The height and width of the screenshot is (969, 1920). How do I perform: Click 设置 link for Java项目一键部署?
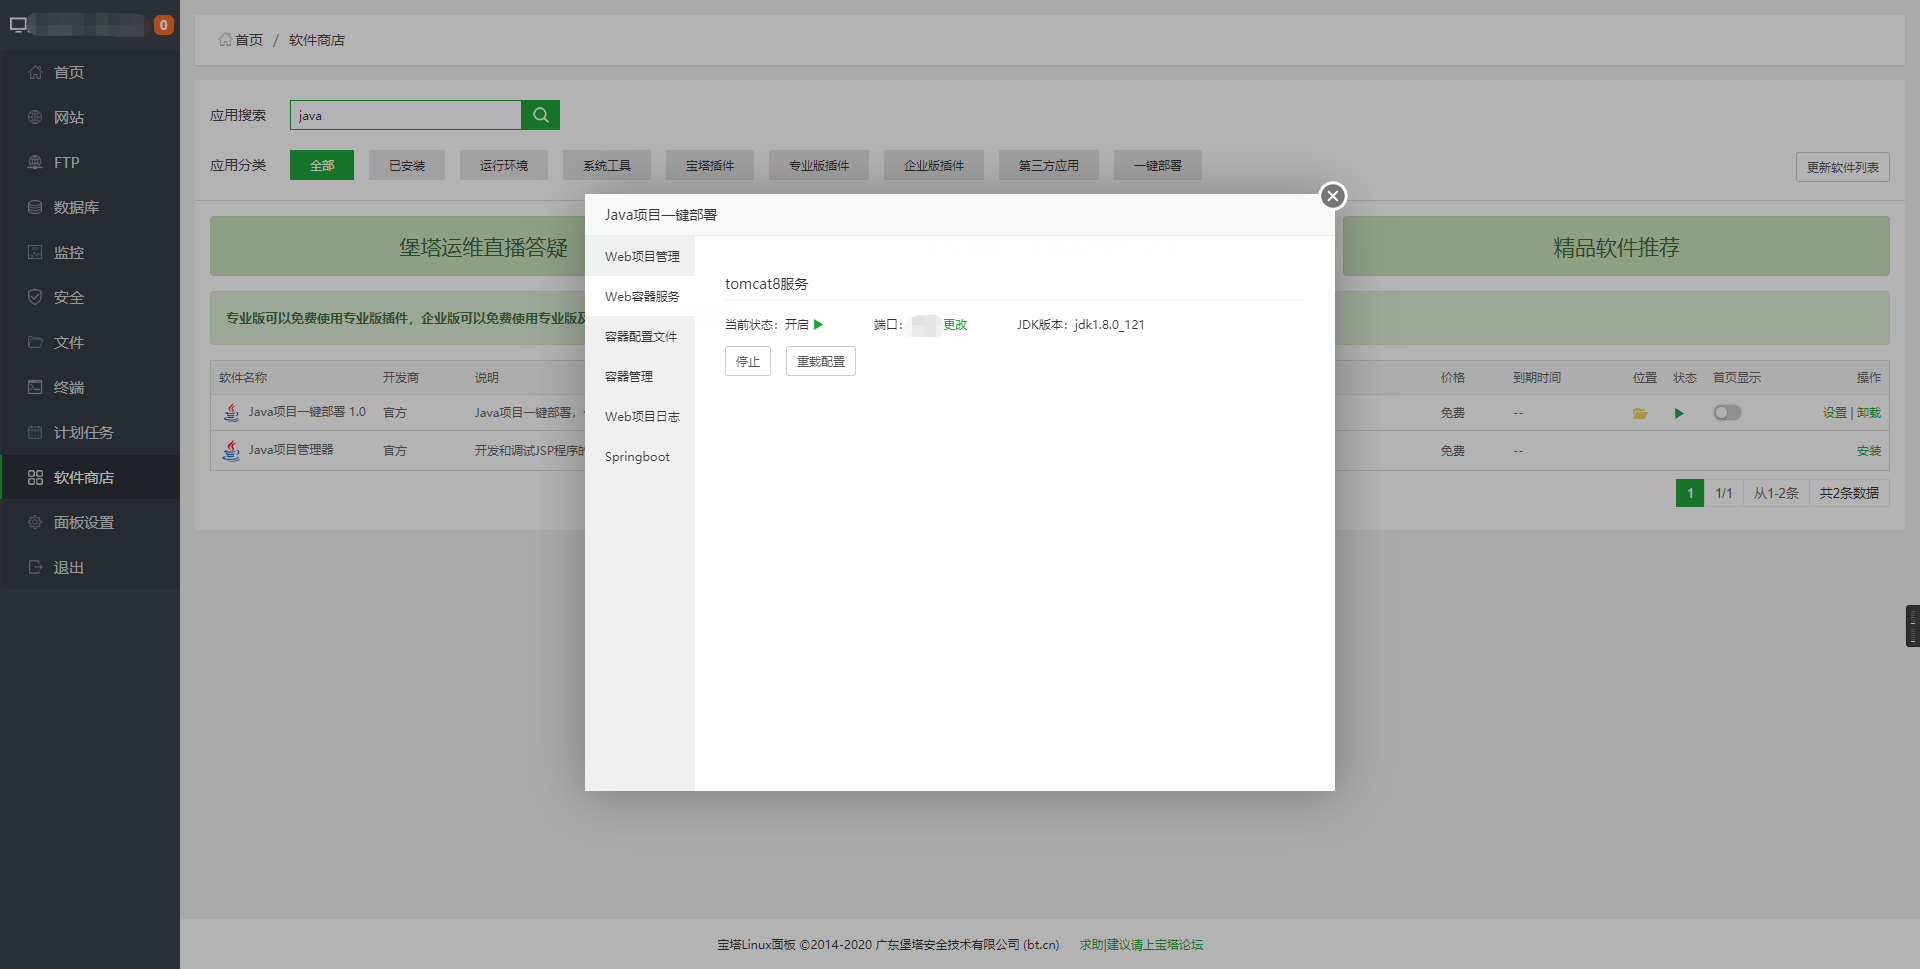pos(1835,413)
